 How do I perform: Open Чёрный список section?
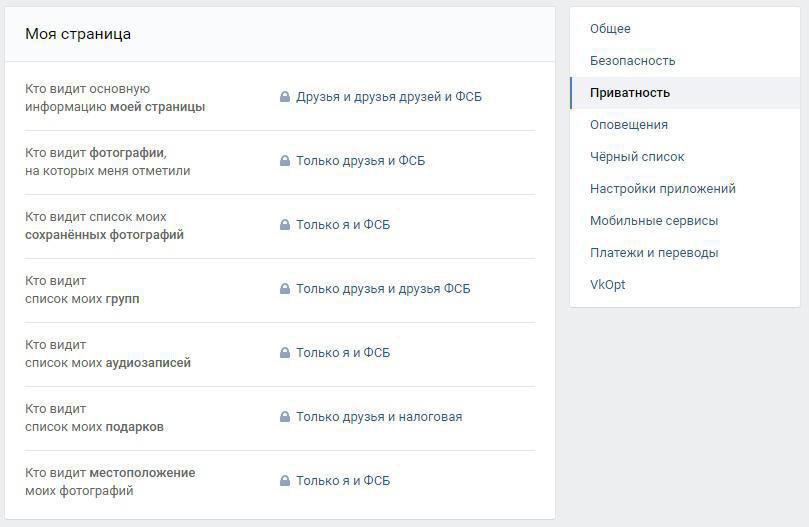point(637,157)
